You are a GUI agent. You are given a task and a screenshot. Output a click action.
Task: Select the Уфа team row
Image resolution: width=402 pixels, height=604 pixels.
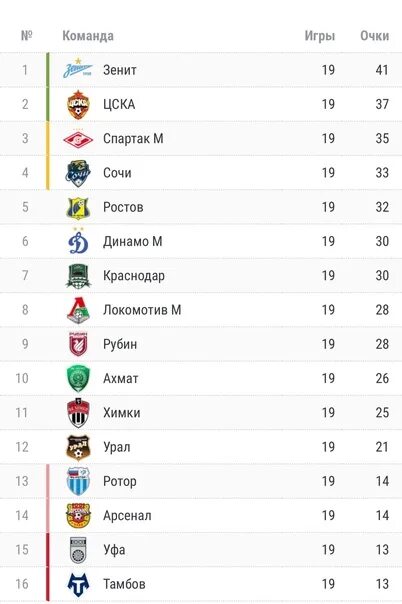[x=201, y=550]
